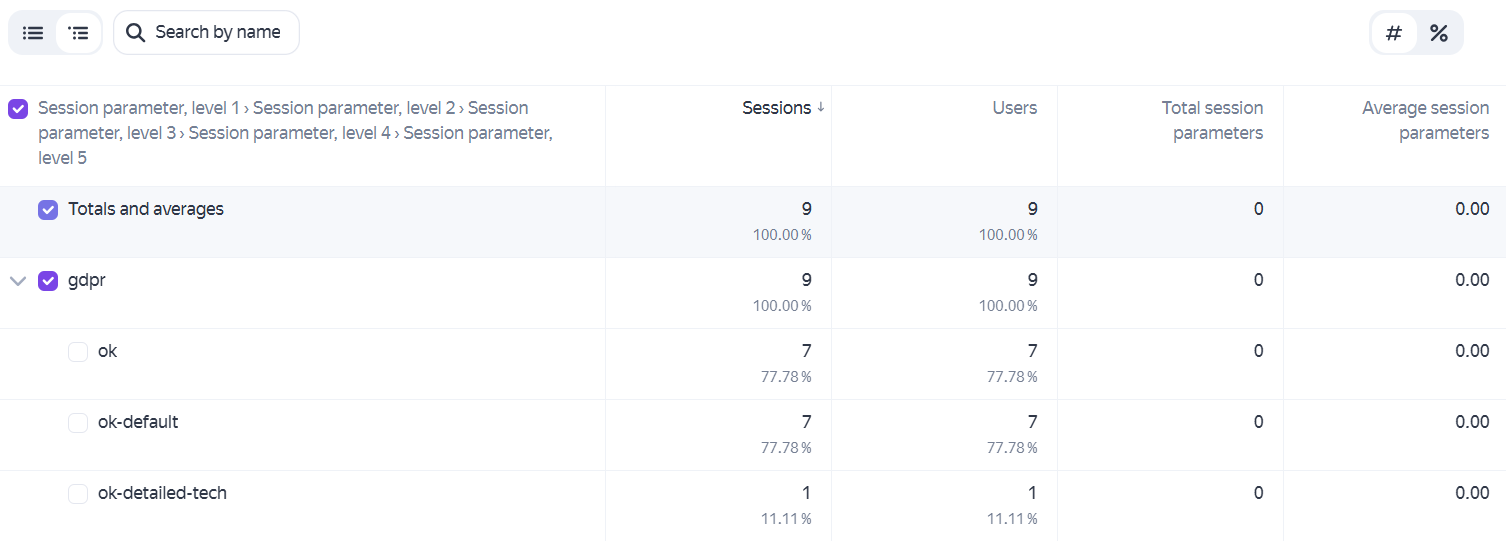
Task: Switch to flat list view icon
Action: coord(33,33)
